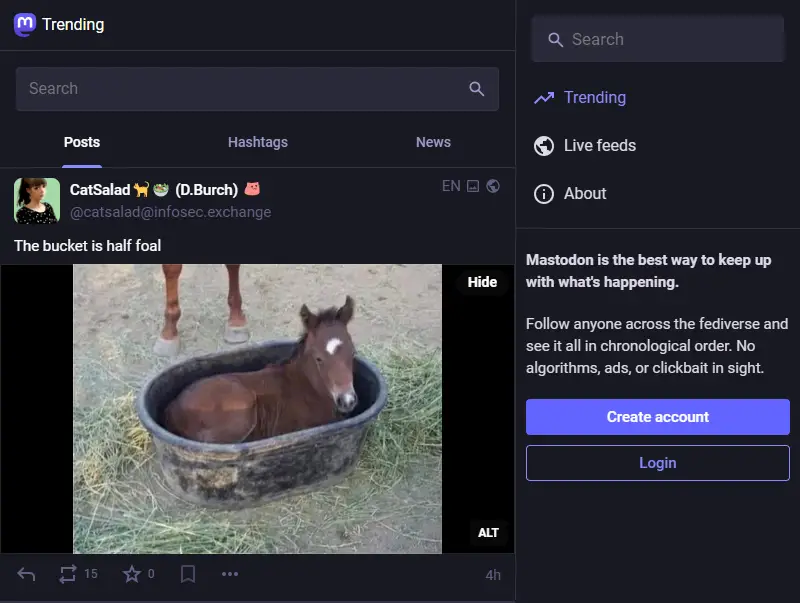Viewport: 800px width, 603px height.
Task: Open the About page link
Action: click(x=585, y=194)
